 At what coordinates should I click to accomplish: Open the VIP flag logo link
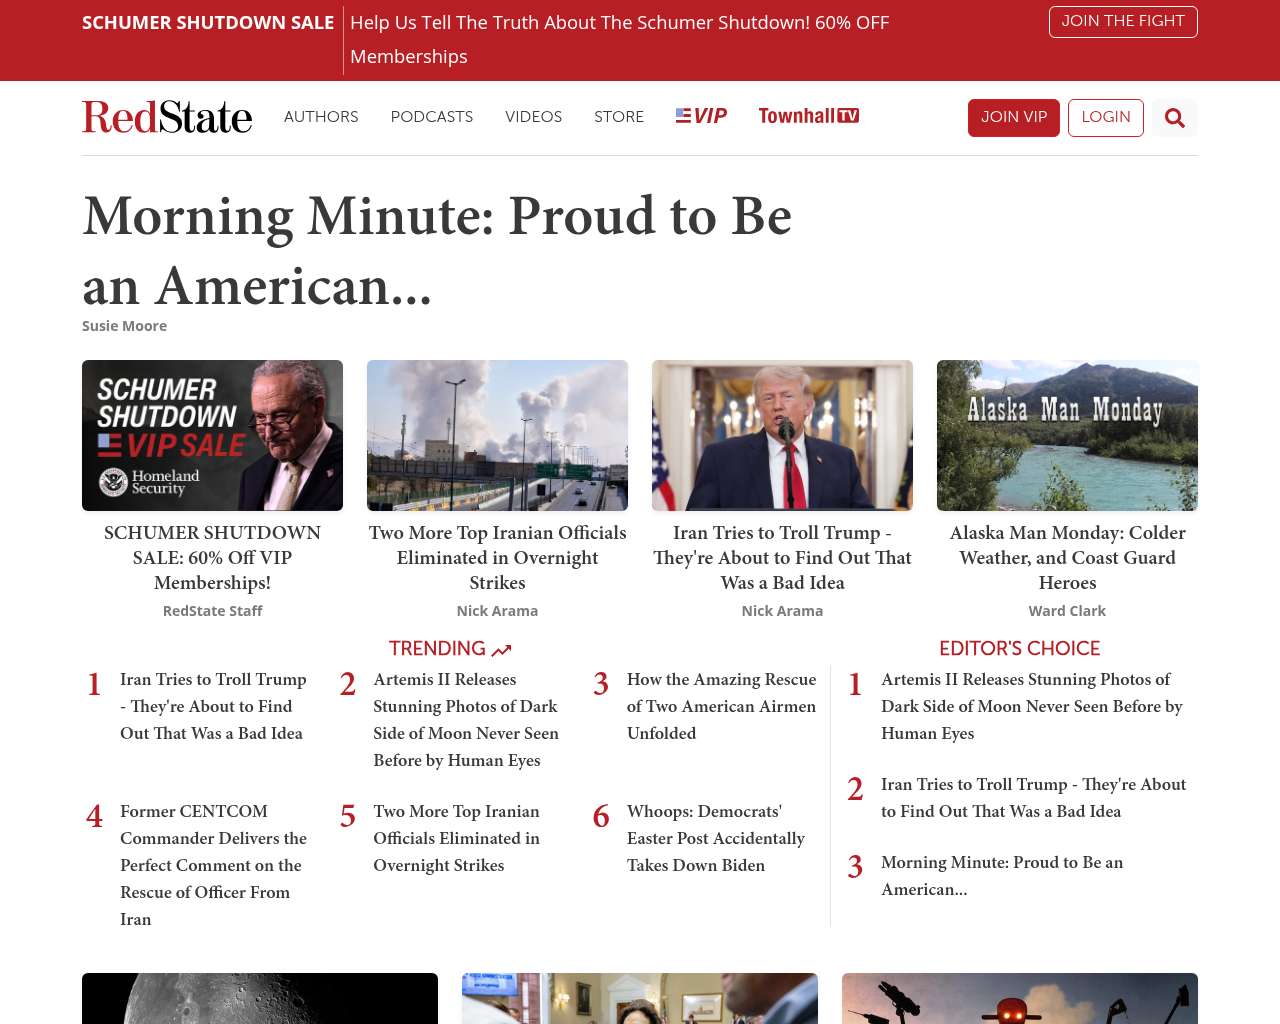(701, 116)
